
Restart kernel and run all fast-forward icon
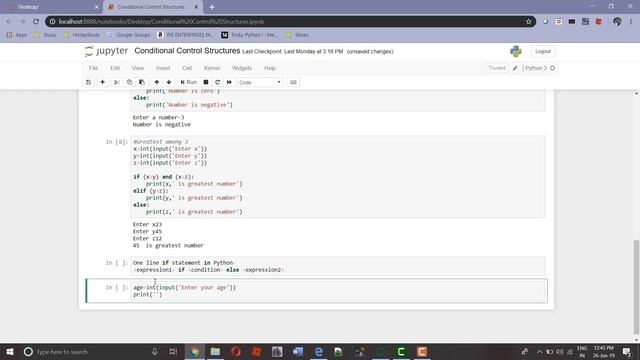point(229,82)
